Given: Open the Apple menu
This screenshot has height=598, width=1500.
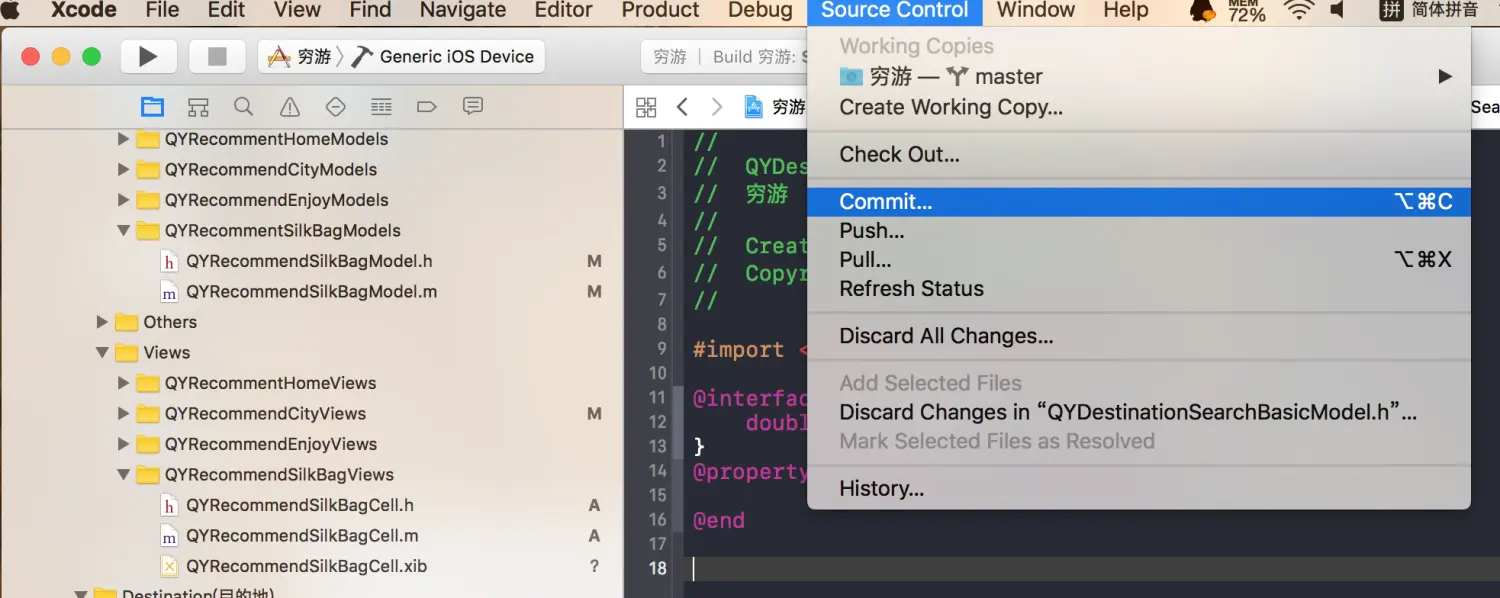Looking at the screenshot, I should coord(10,10).
